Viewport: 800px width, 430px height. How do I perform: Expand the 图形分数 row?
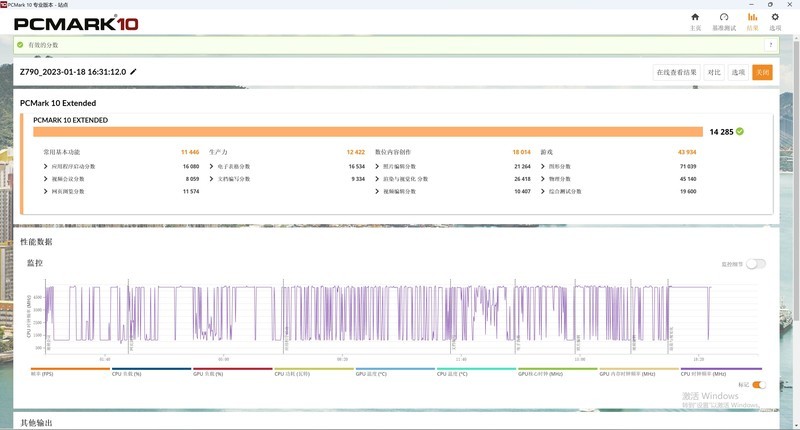pos(543,166)
